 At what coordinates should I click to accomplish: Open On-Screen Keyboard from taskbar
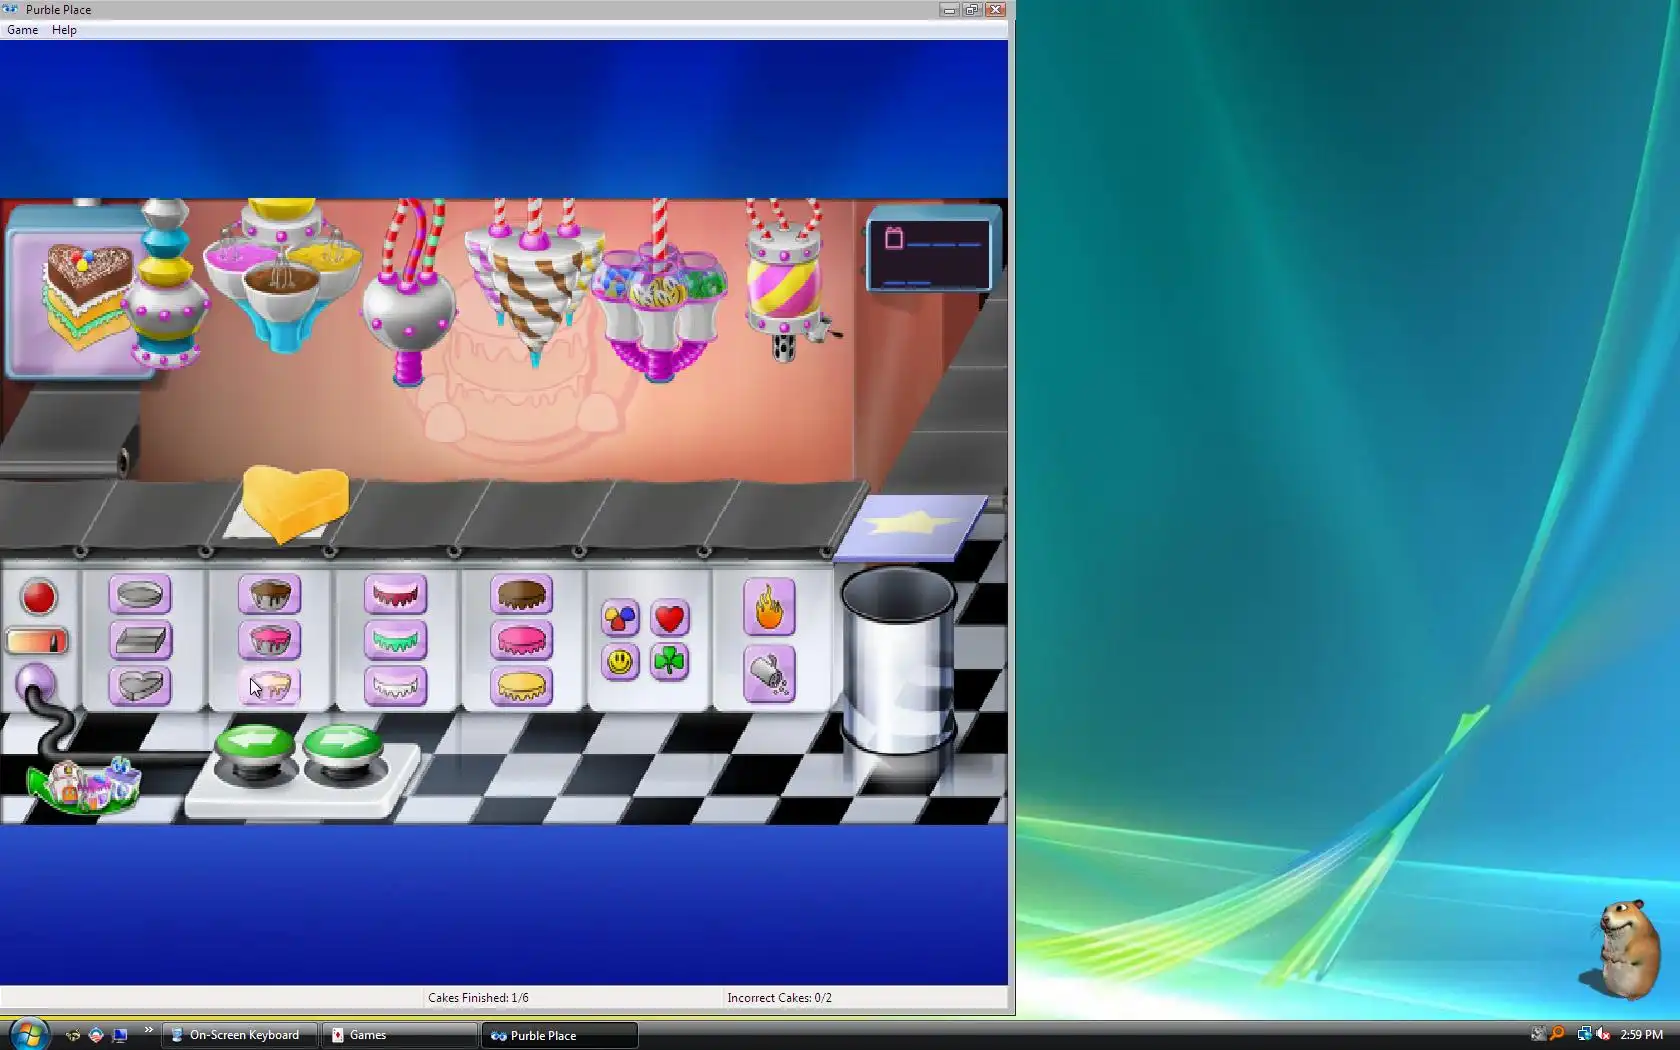241,1035
